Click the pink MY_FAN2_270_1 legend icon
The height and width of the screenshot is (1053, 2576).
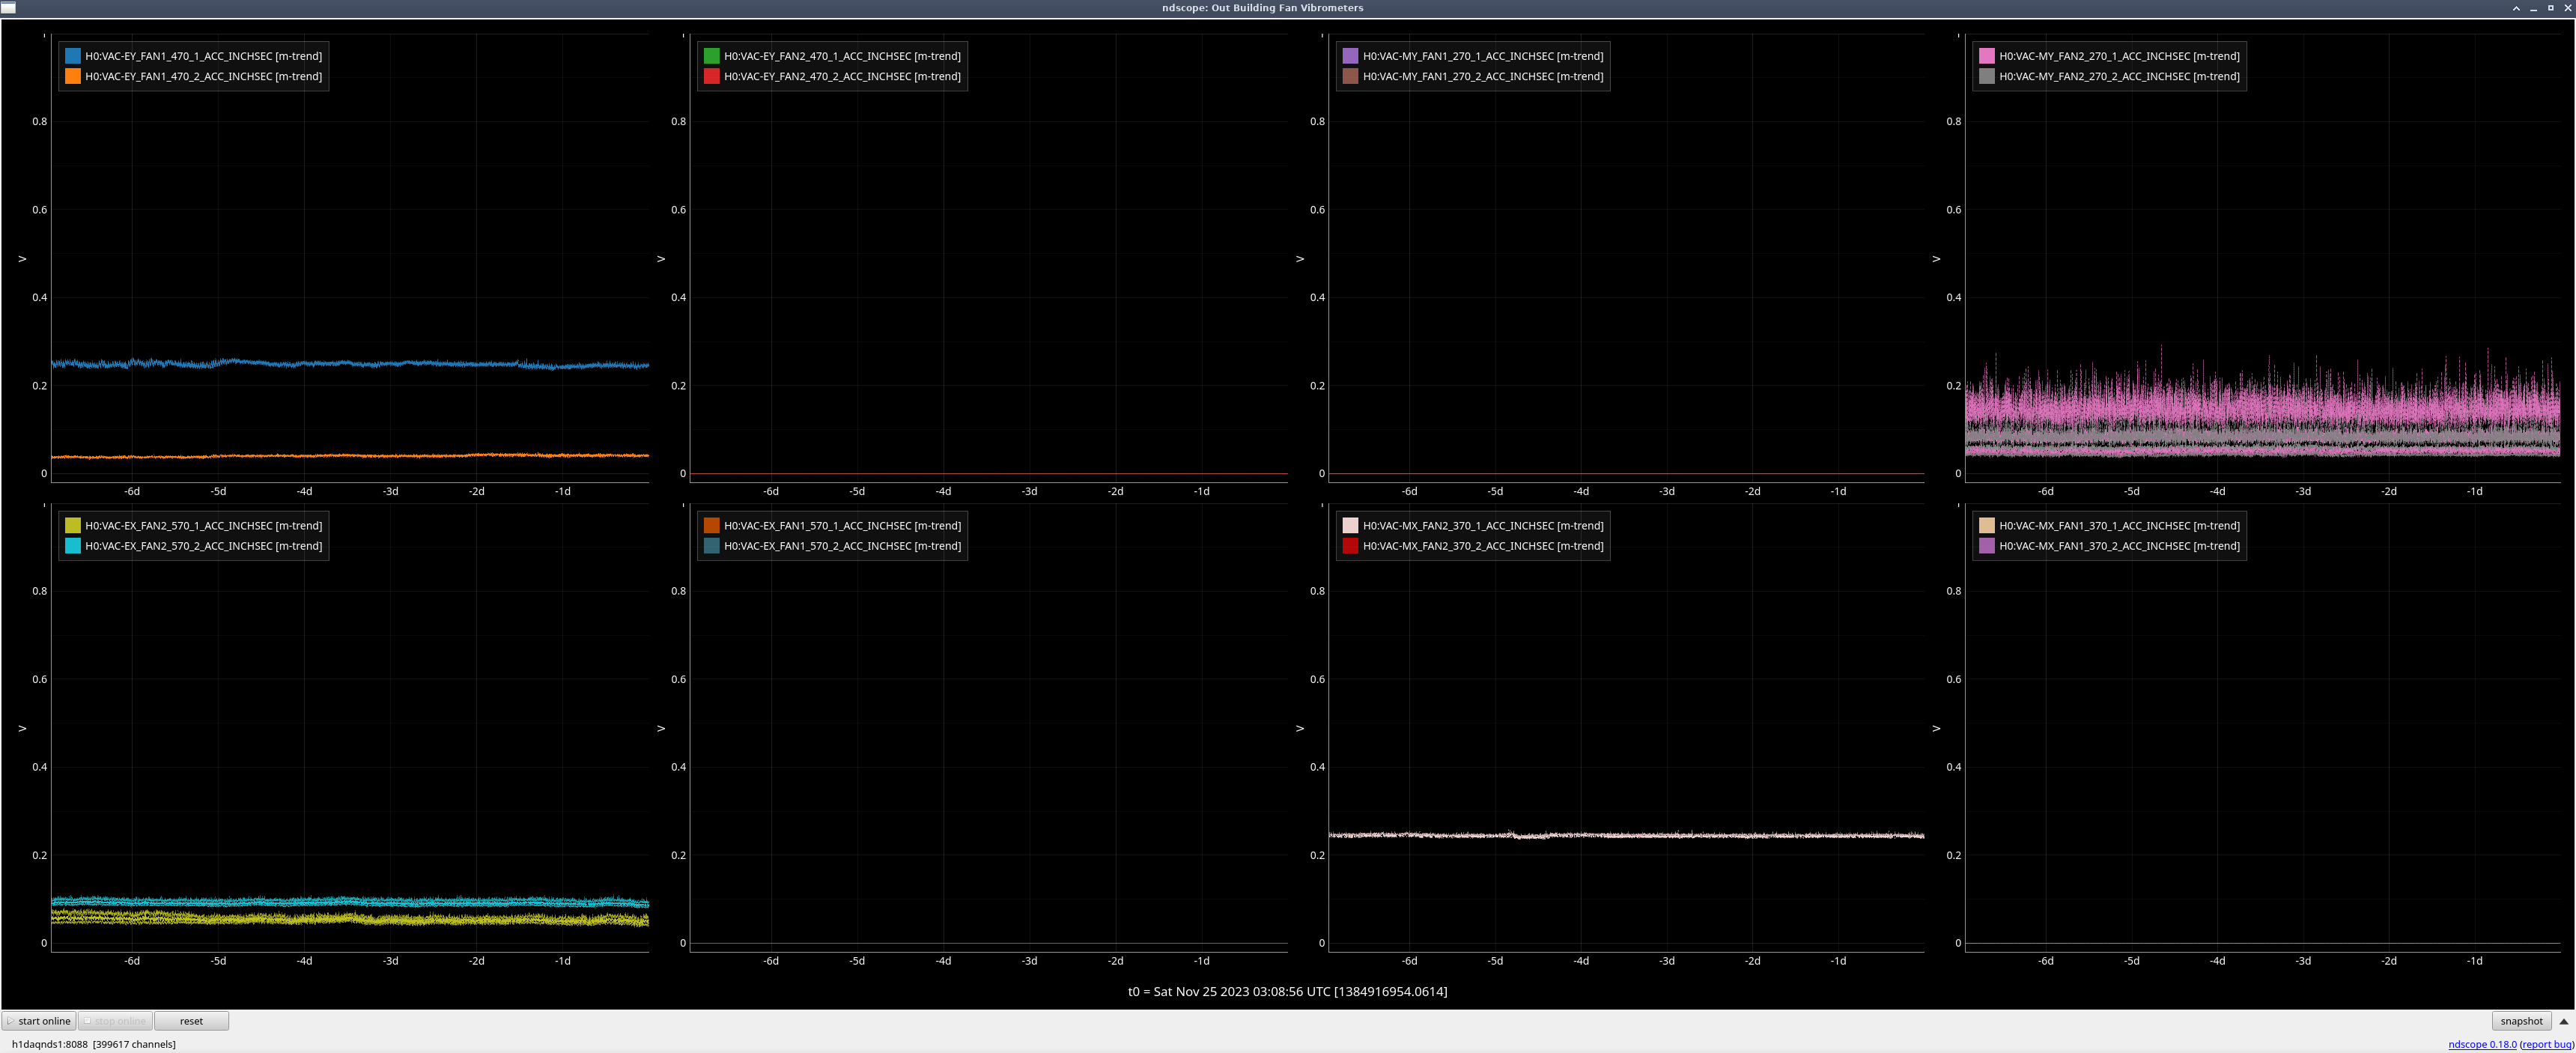coord(1987,56)
